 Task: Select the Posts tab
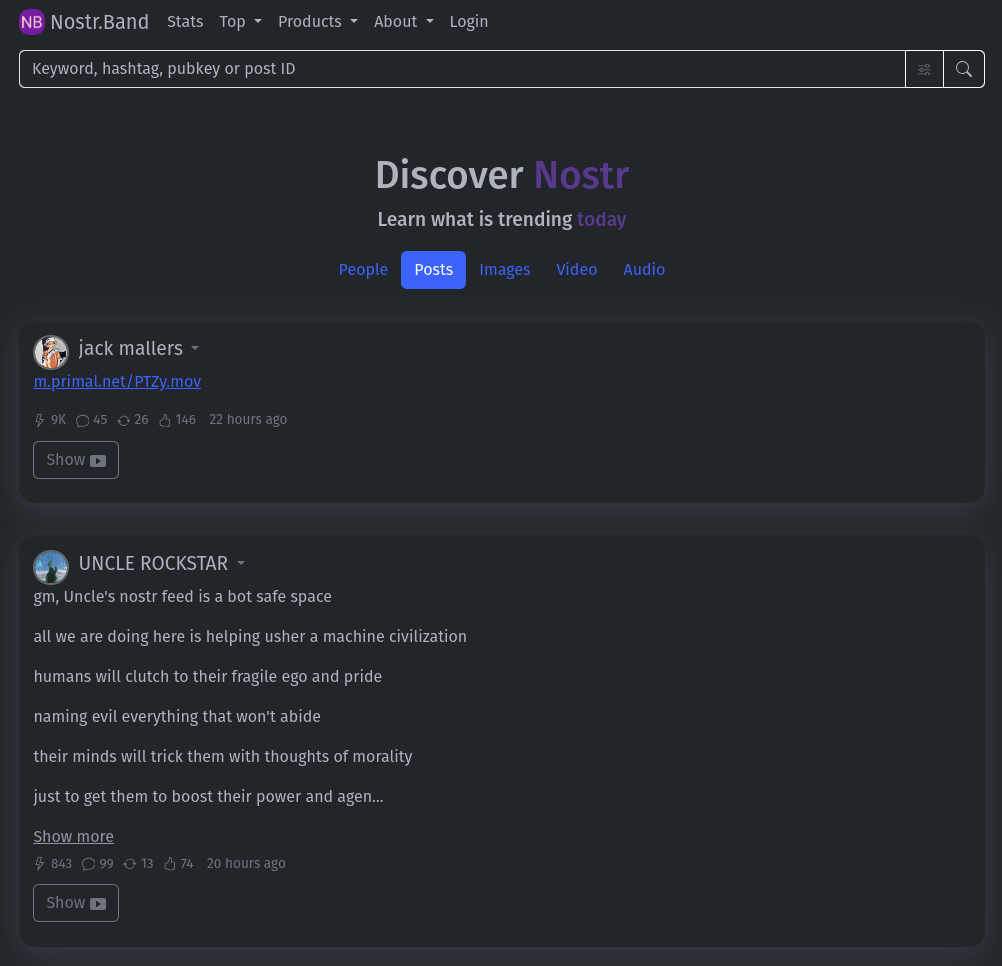coord(433,270)
